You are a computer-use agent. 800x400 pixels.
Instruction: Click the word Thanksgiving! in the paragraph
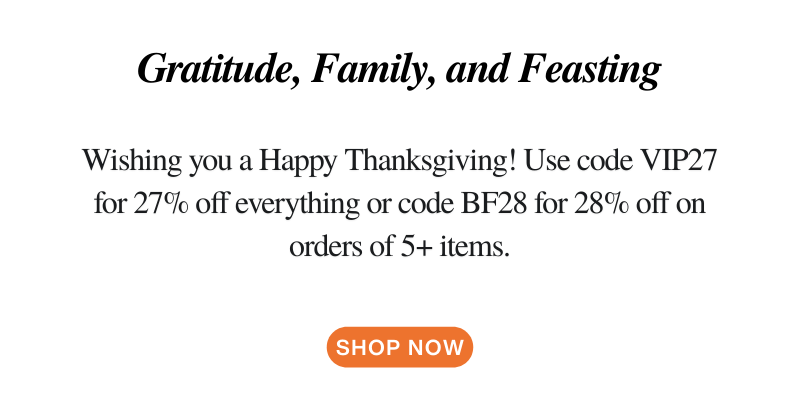pyautogui.click(x=432, y=162)
